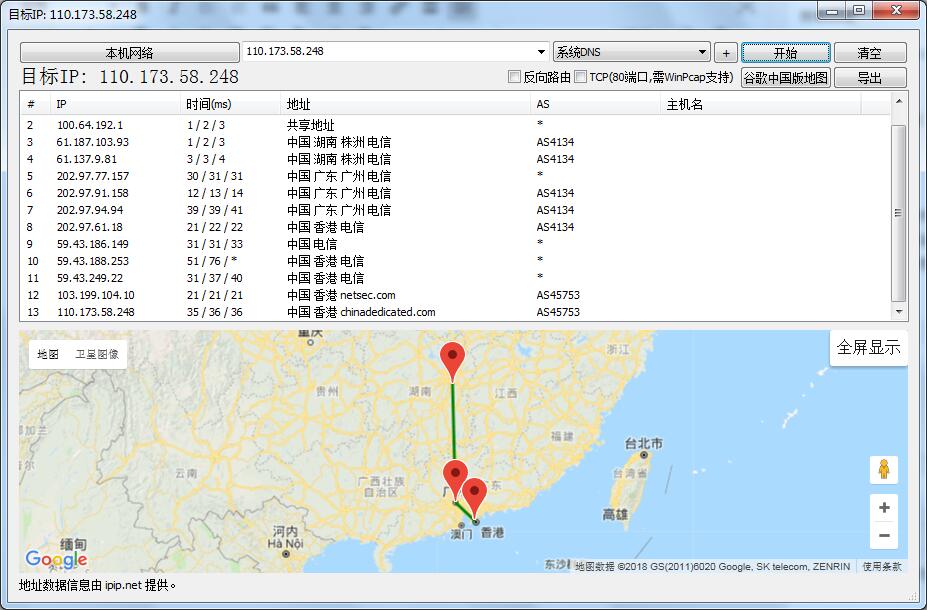Click the 导出 export button
Screen dimensions: 927x610
(x=869, y=77)
